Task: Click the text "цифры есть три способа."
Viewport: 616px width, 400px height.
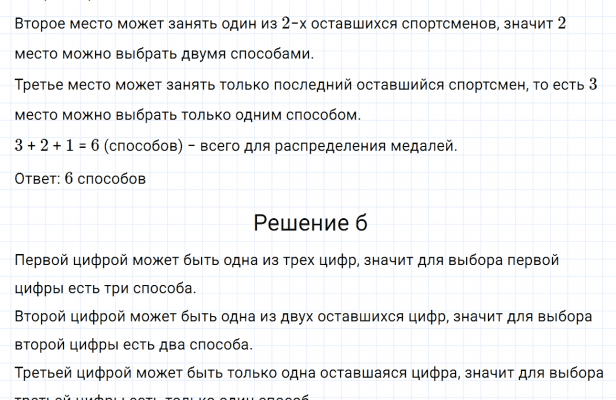Action: click(x=106, y=290)
